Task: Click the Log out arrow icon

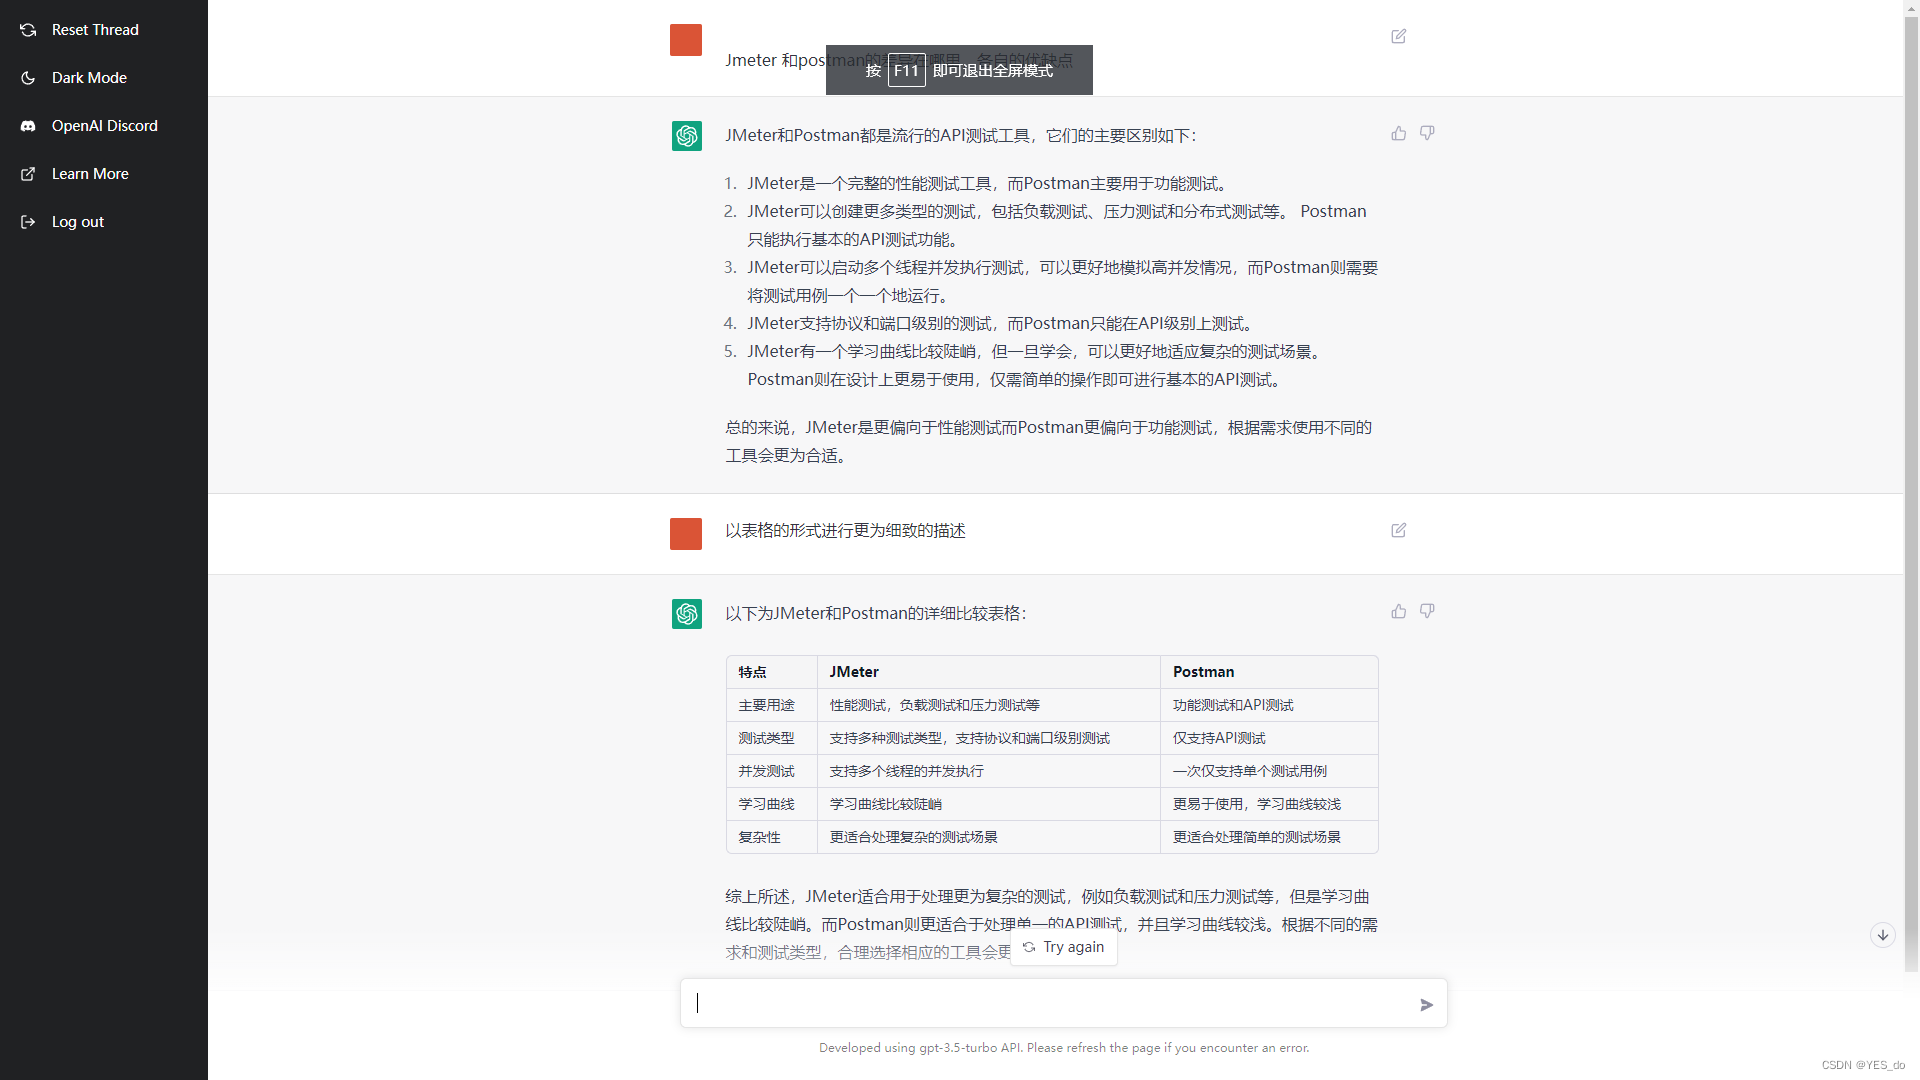Action: tap(28, 222)
